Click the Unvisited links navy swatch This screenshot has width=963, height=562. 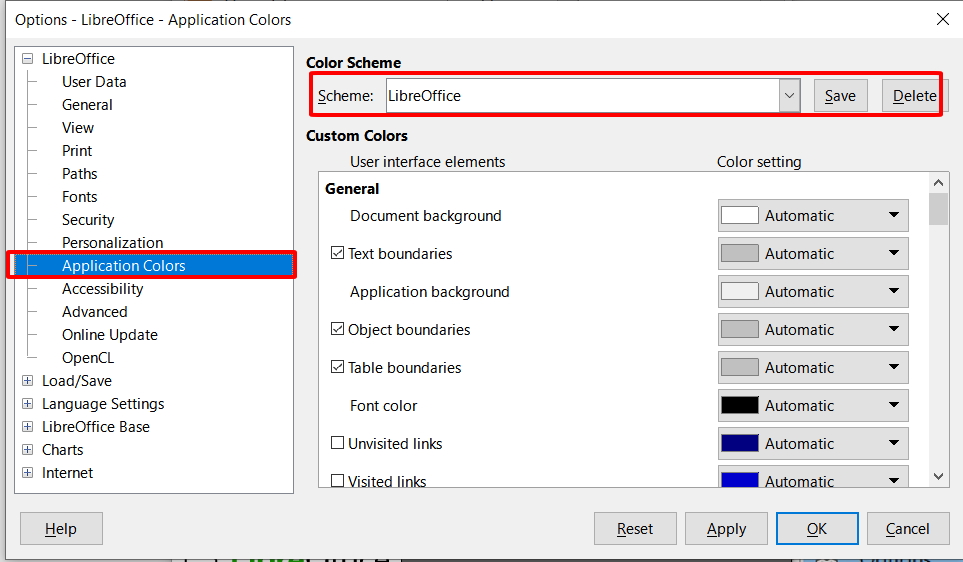(x=739, y=443)
